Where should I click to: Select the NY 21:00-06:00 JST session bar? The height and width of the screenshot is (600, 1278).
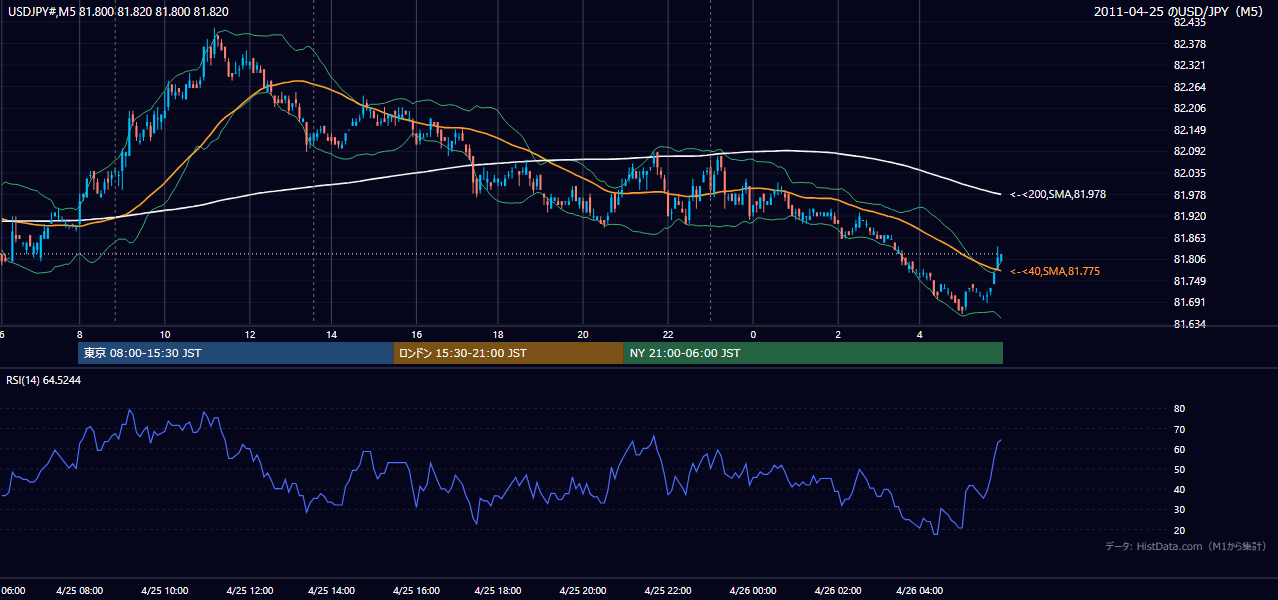[813, 353]
